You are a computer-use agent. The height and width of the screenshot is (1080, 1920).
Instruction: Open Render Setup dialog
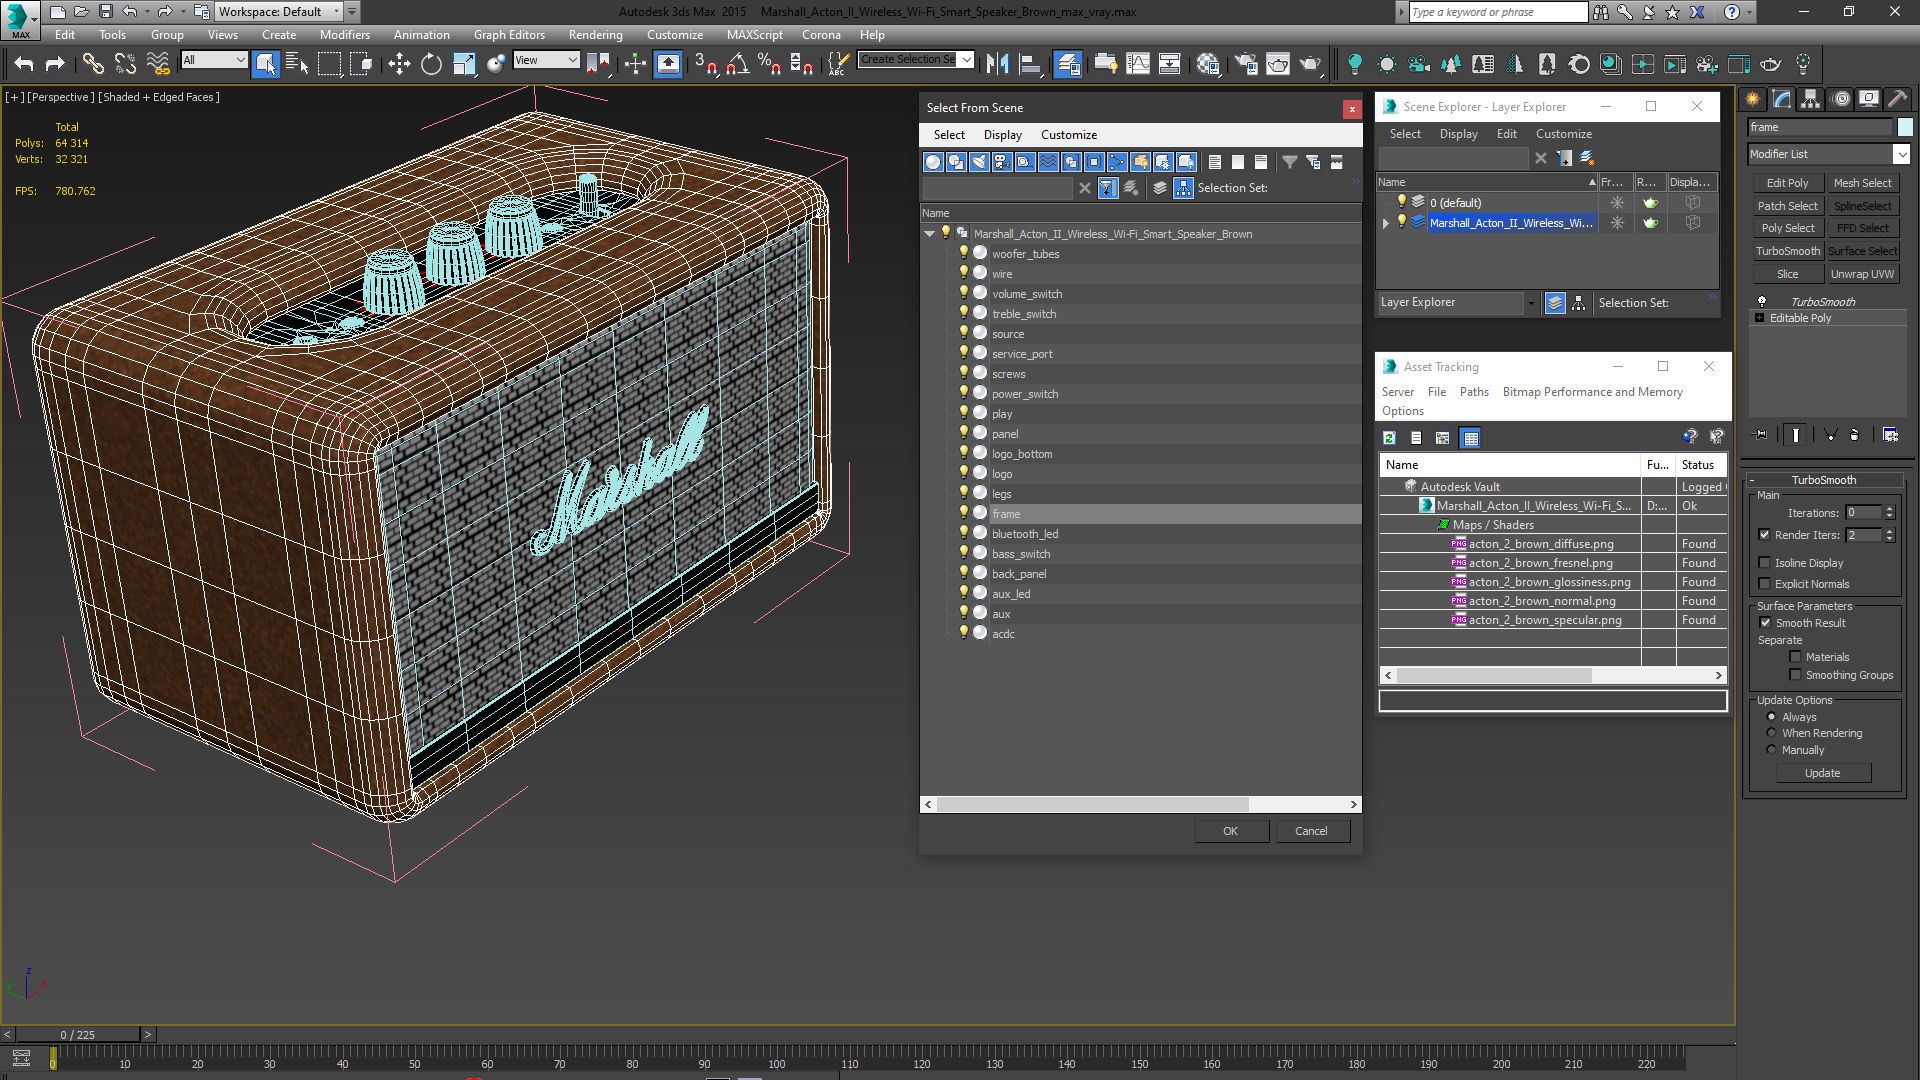[x=1245, y=64]
